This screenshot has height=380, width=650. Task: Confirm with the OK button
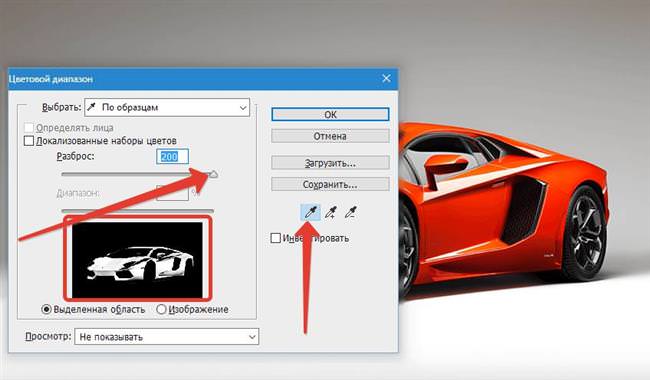[330, 114]
